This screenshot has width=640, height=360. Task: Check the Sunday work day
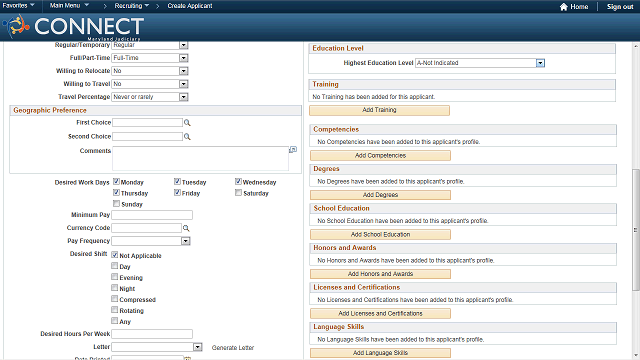point(116,204)
